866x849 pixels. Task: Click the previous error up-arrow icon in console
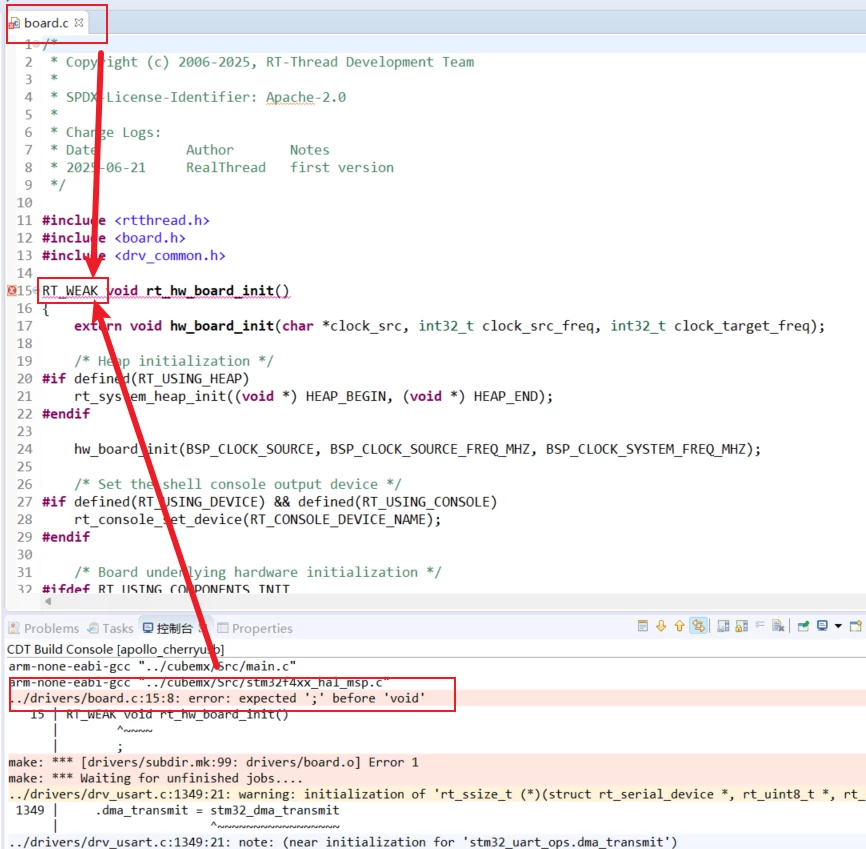[679, 627]
